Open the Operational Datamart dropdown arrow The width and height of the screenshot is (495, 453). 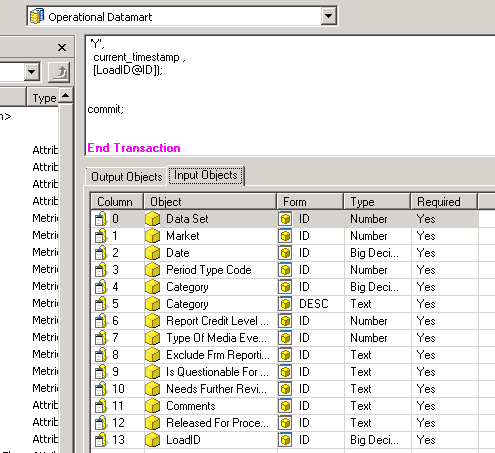[328, 16]
